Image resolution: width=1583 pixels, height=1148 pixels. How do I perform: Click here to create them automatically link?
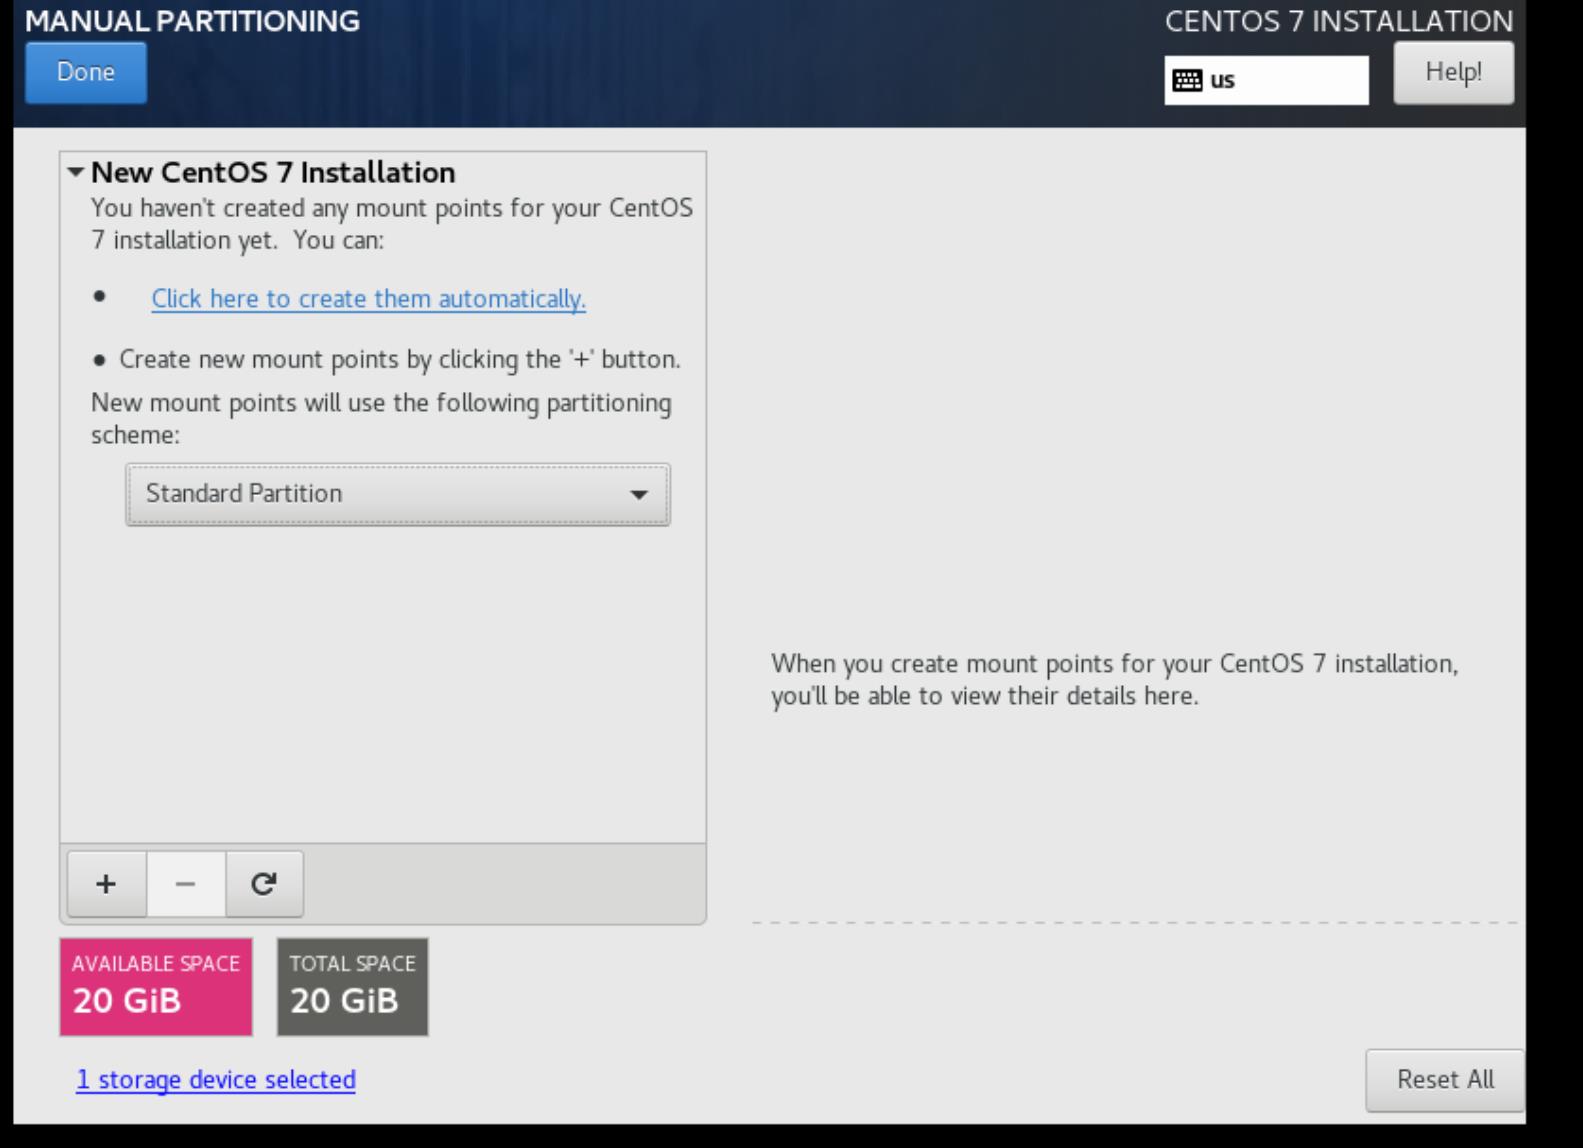(x=368, y=299)
